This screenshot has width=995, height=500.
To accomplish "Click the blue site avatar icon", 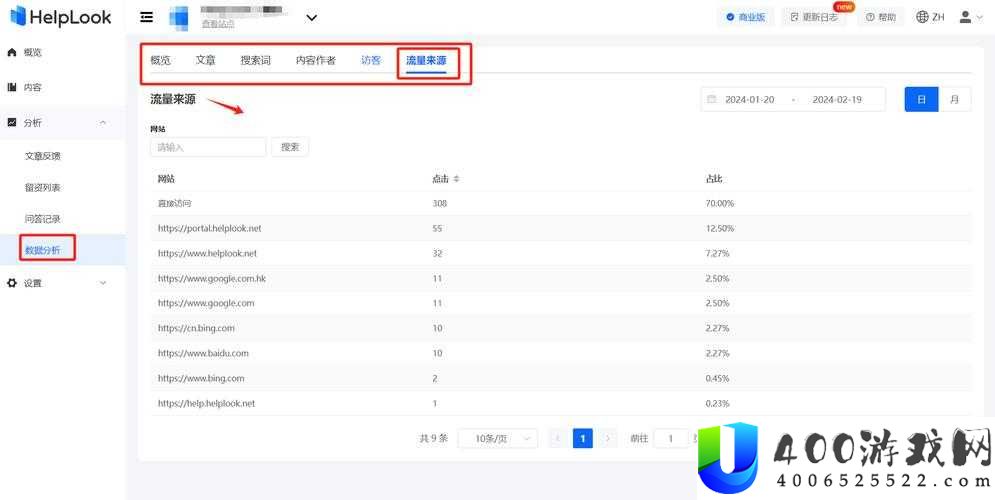I will click(178, 18).
